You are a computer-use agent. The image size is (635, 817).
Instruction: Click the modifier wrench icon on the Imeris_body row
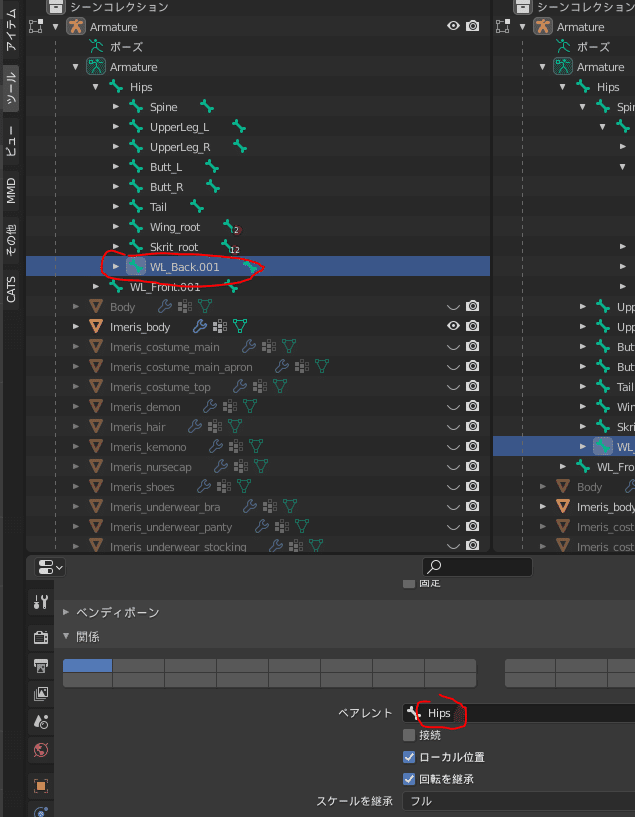(200, 327)
